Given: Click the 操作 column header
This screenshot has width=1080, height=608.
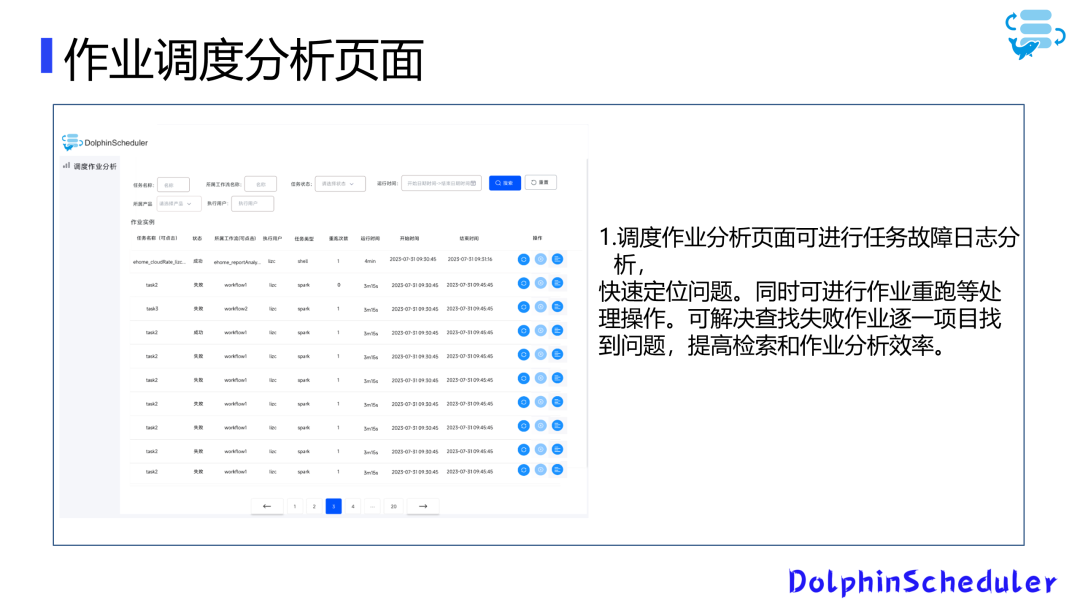Looking at the screenshot, I should pos(537,238).
